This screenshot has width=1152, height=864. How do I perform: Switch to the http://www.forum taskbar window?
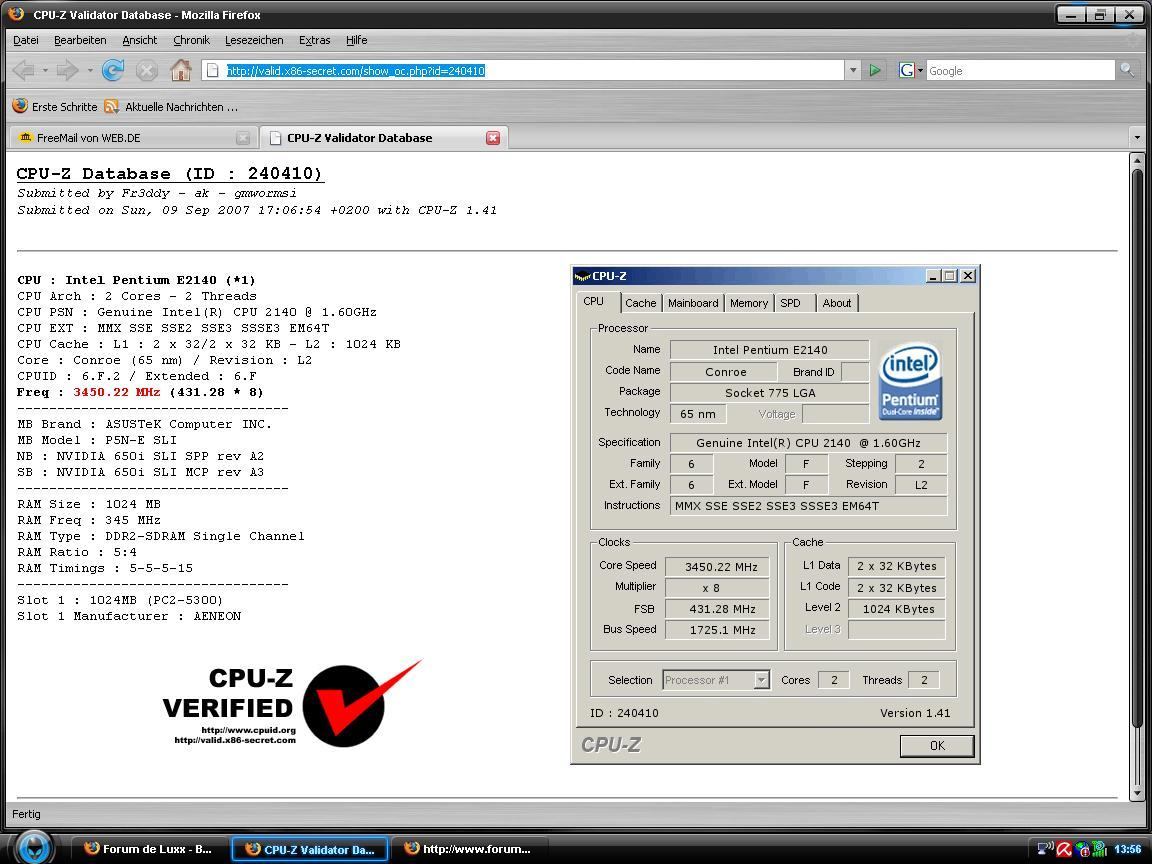coord(470,849)
